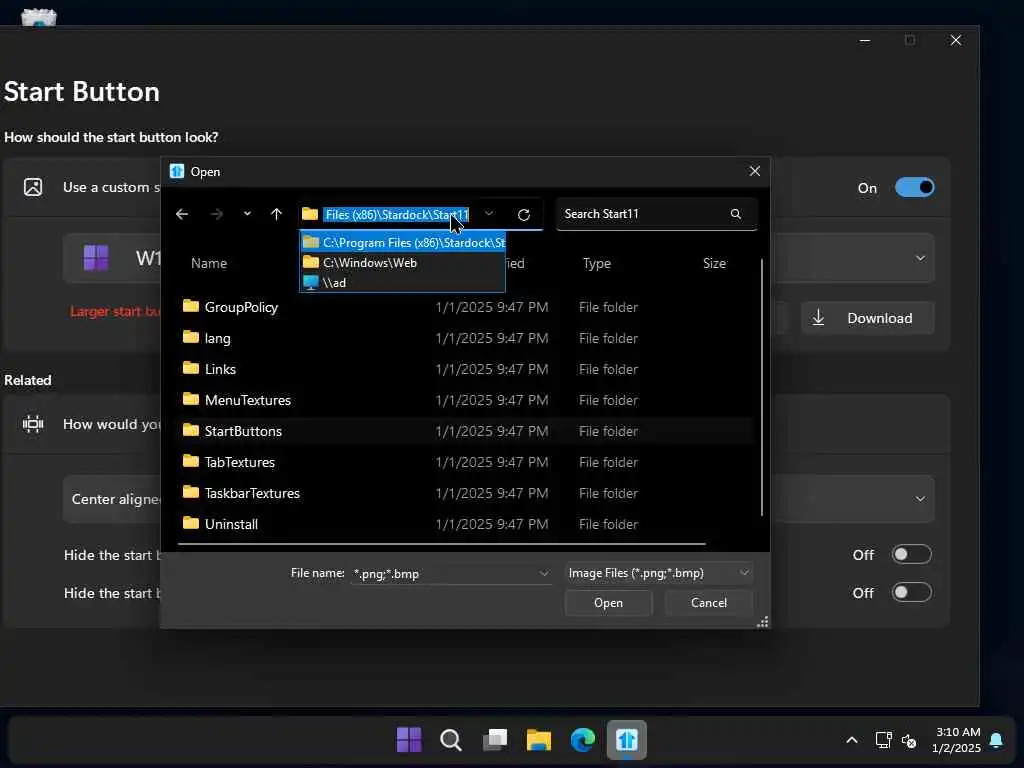1024x768 pixels.
Task: Expand the File name dropdown arrow
Action: [543, 573]
